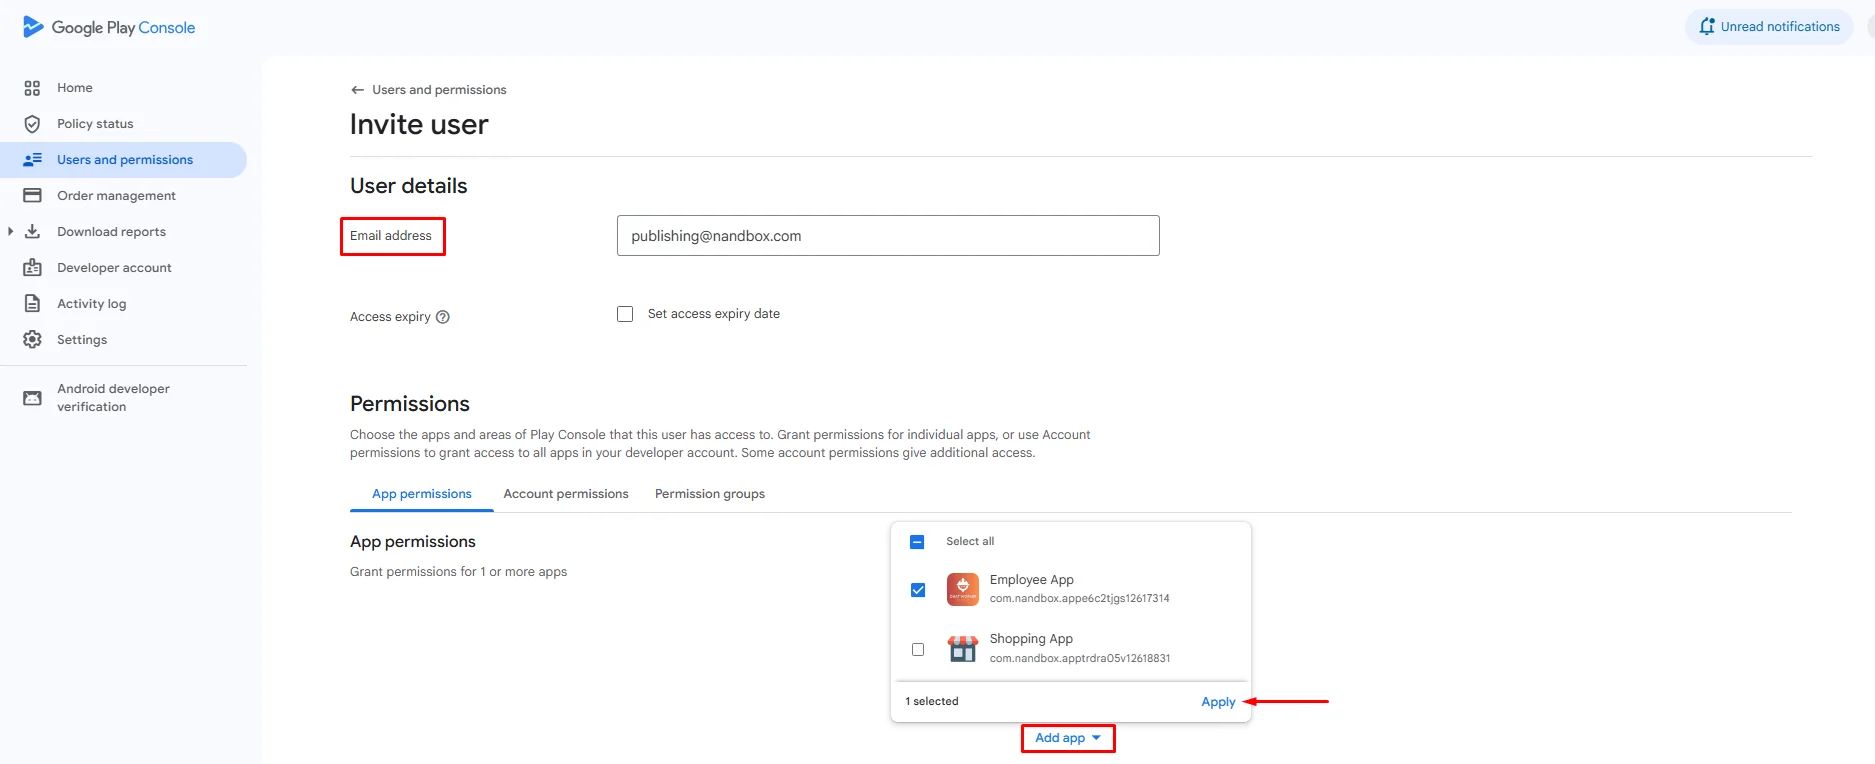The width and height of the screenshot is (1875, 764).
Task: Open the Permission groups tab
Action: click(710, 494)
